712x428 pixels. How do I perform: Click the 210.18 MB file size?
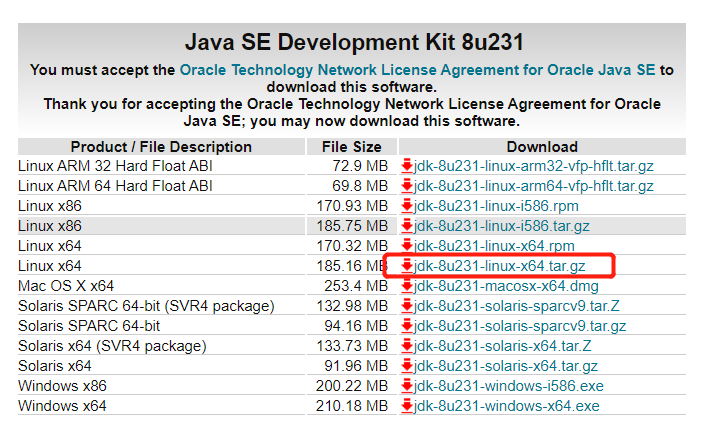click(352, 406)
